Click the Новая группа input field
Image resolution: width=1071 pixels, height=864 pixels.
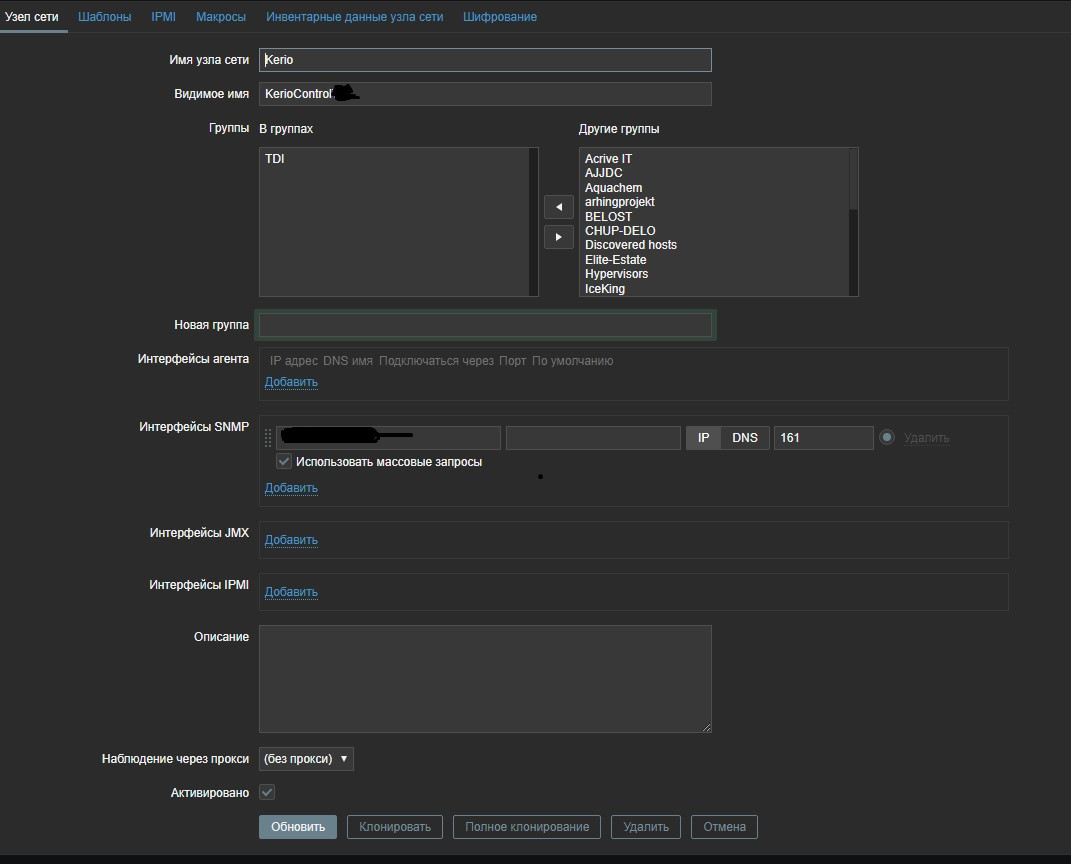pos(485,325)
